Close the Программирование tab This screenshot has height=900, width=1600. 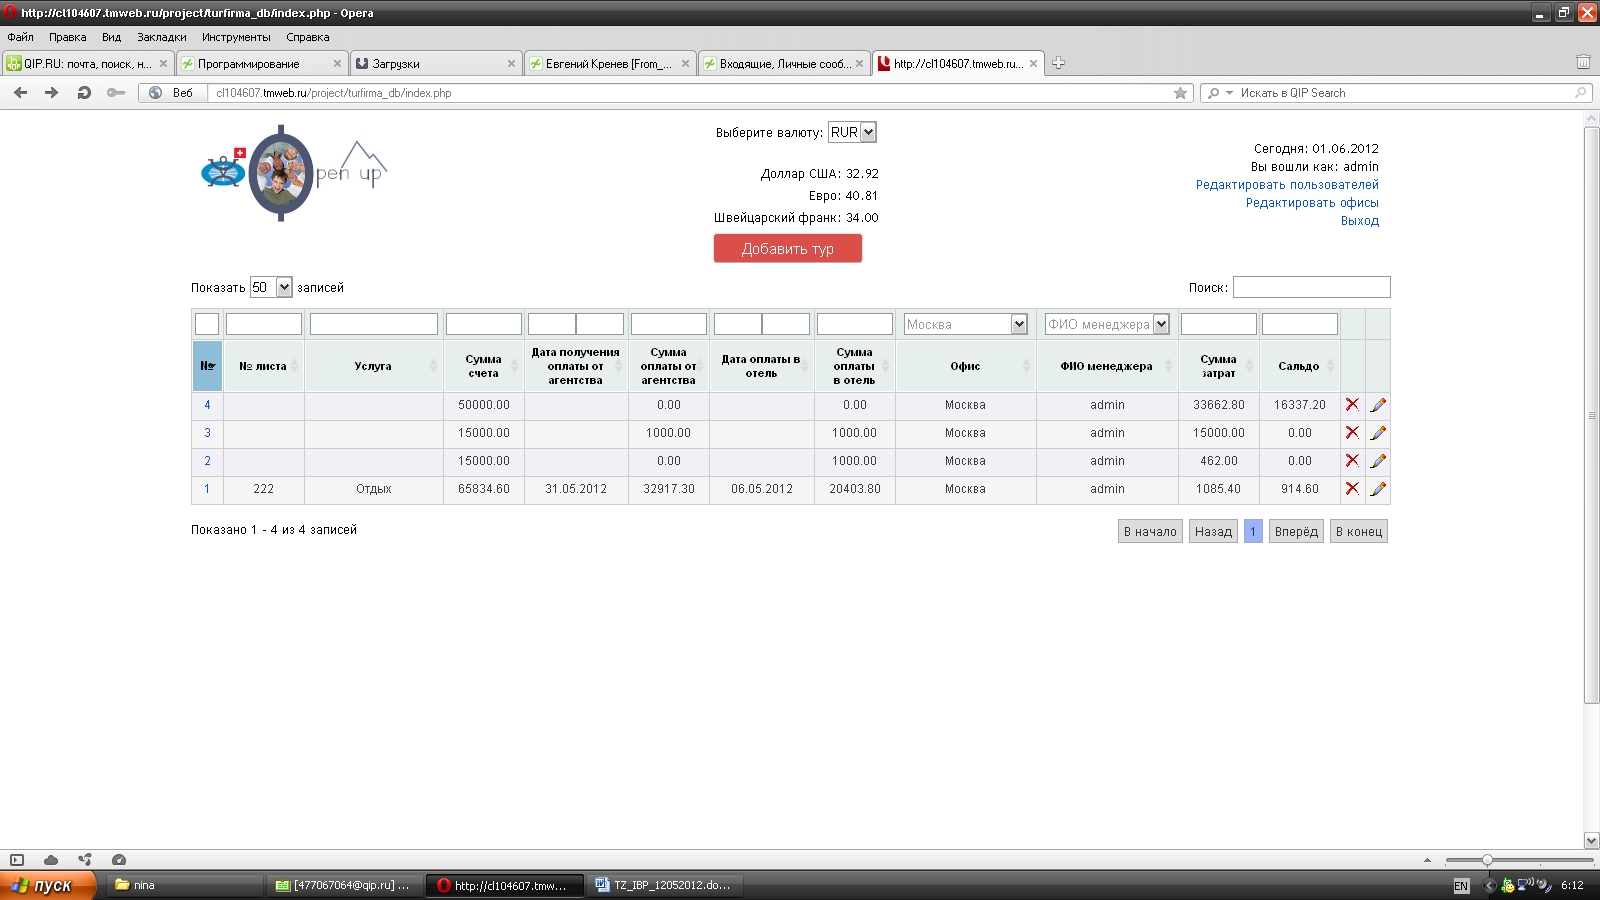(337, 63)
